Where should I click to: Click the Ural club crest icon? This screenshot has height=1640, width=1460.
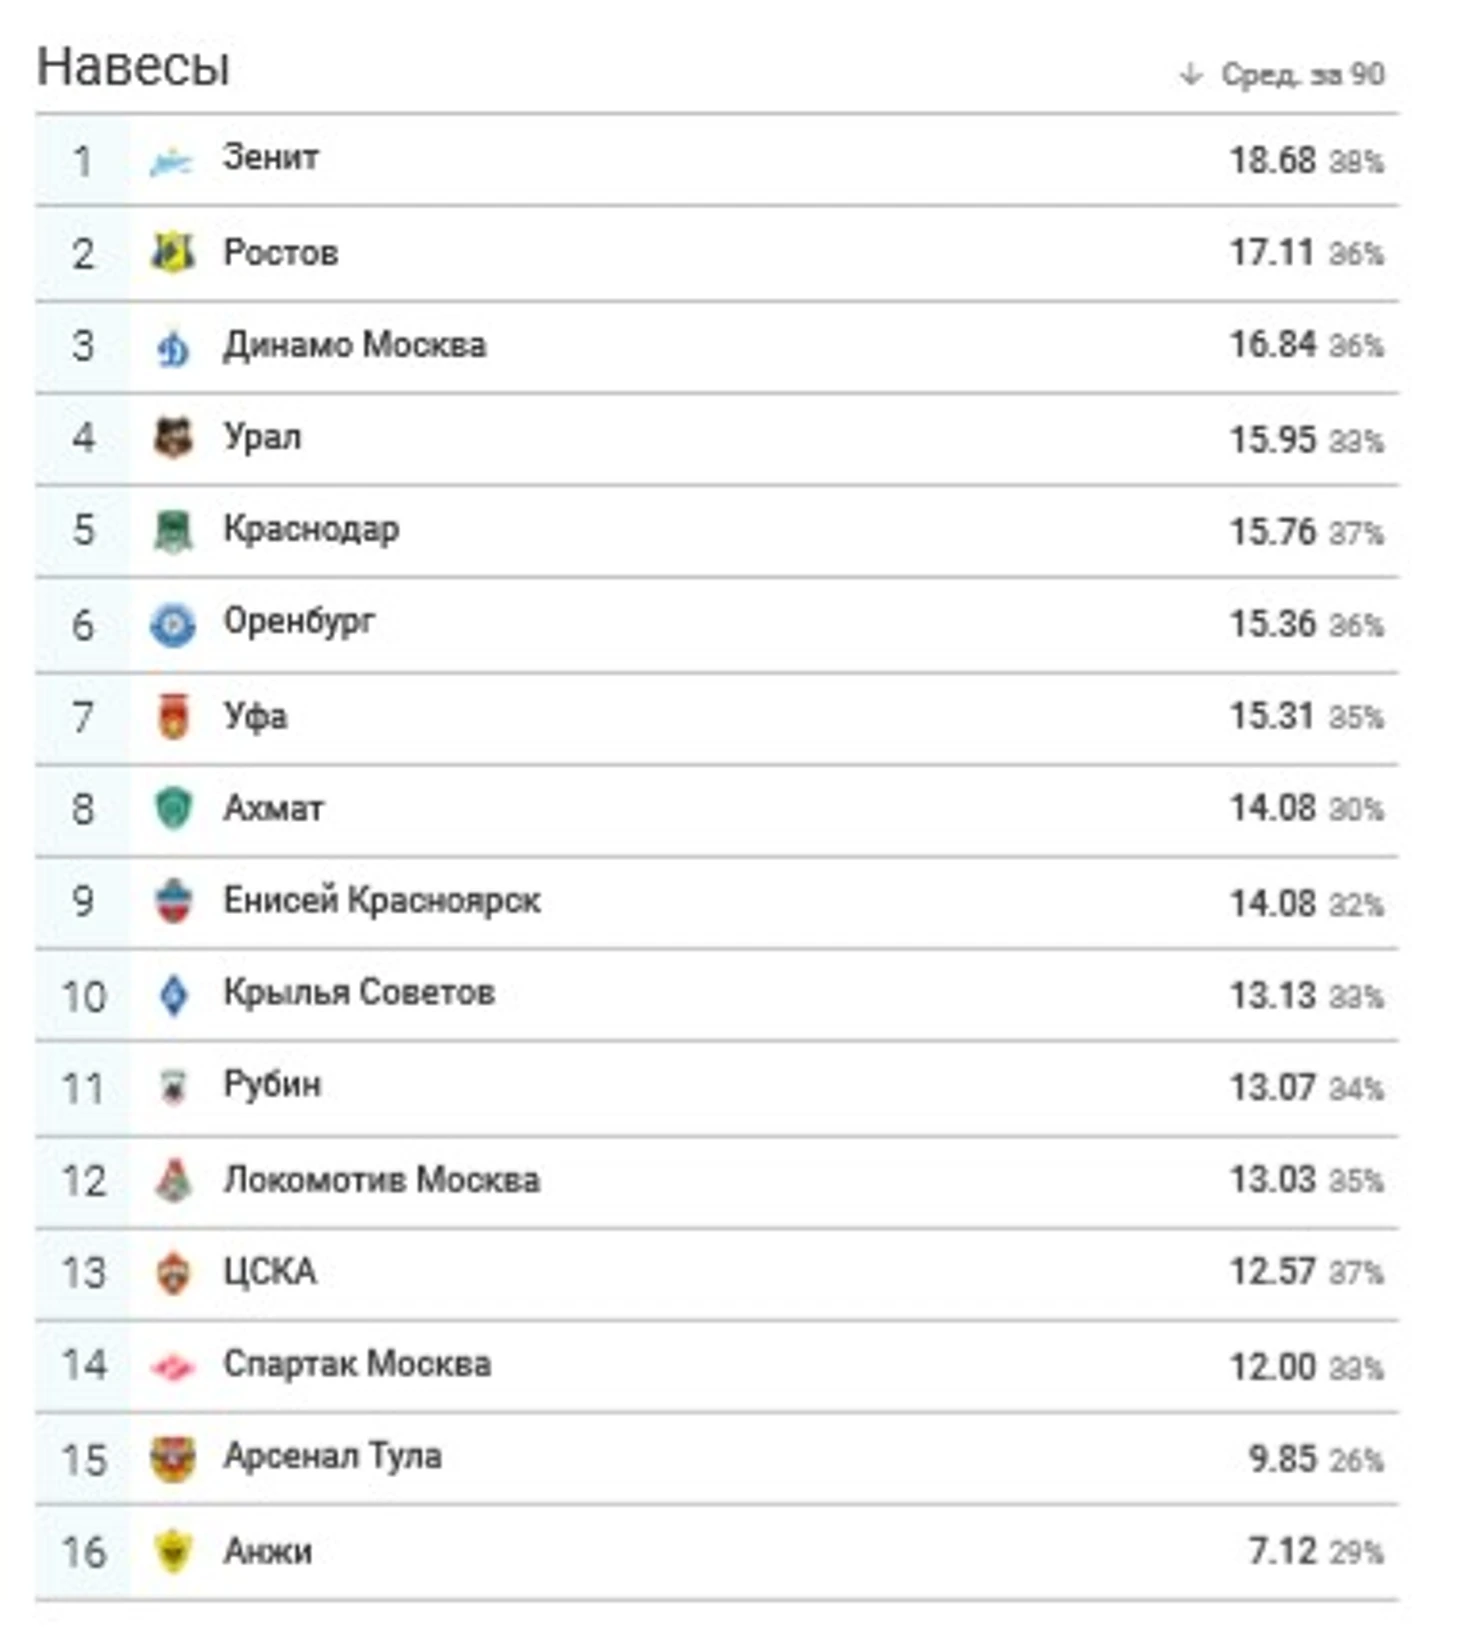tap(172, 438)
